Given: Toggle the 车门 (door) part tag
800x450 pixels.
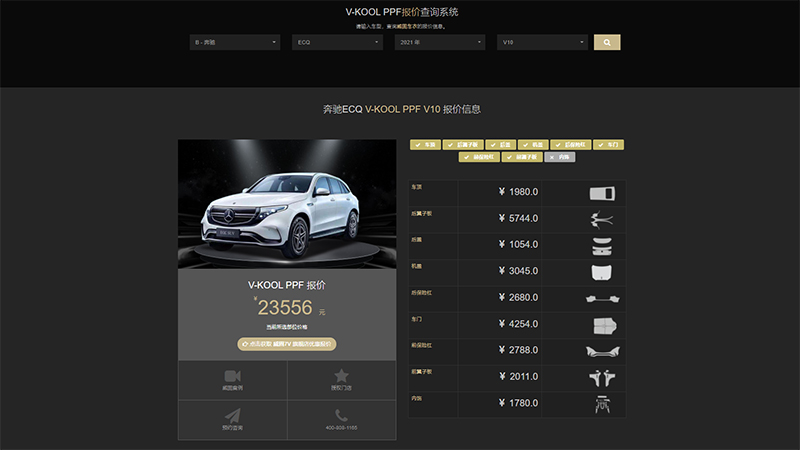Looking at the screenshot, I should [x=609, y=145].
